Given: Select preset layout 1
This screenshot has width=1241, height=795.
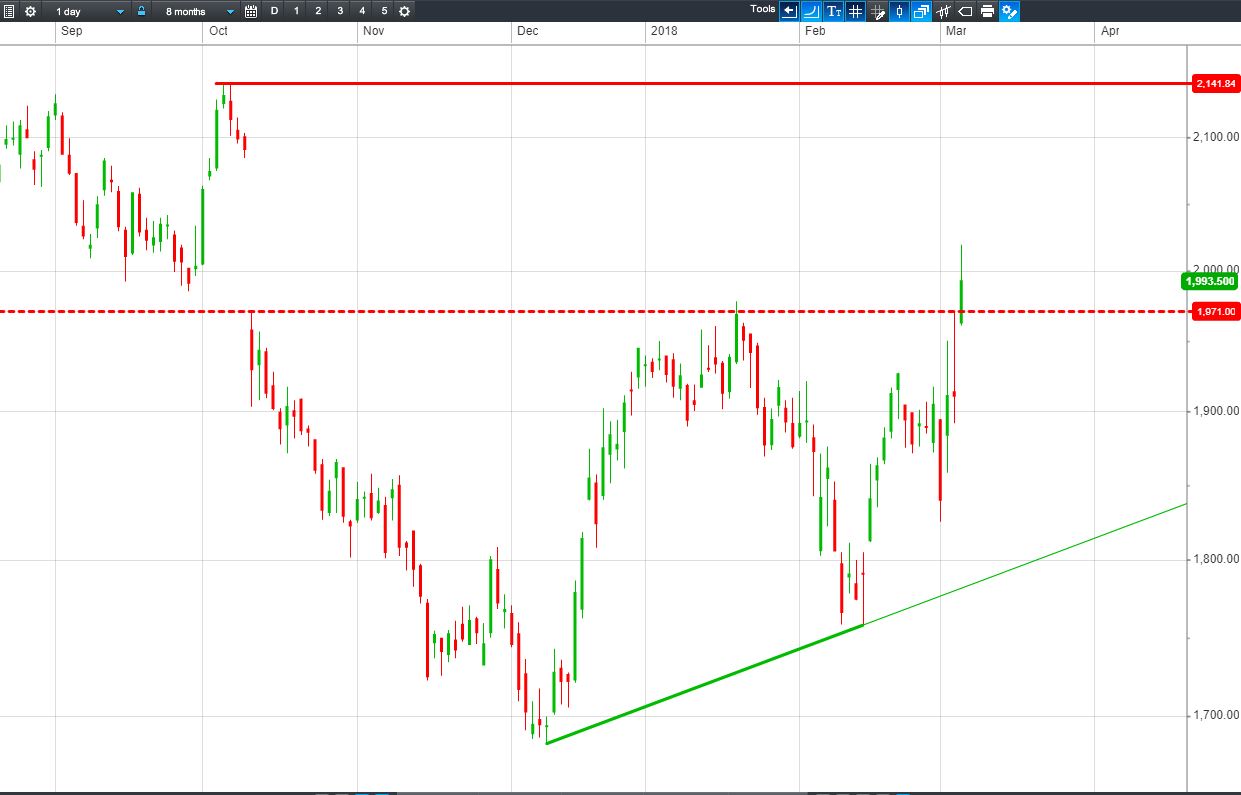Looking at the screenshot, I should (x=296, y=11).
